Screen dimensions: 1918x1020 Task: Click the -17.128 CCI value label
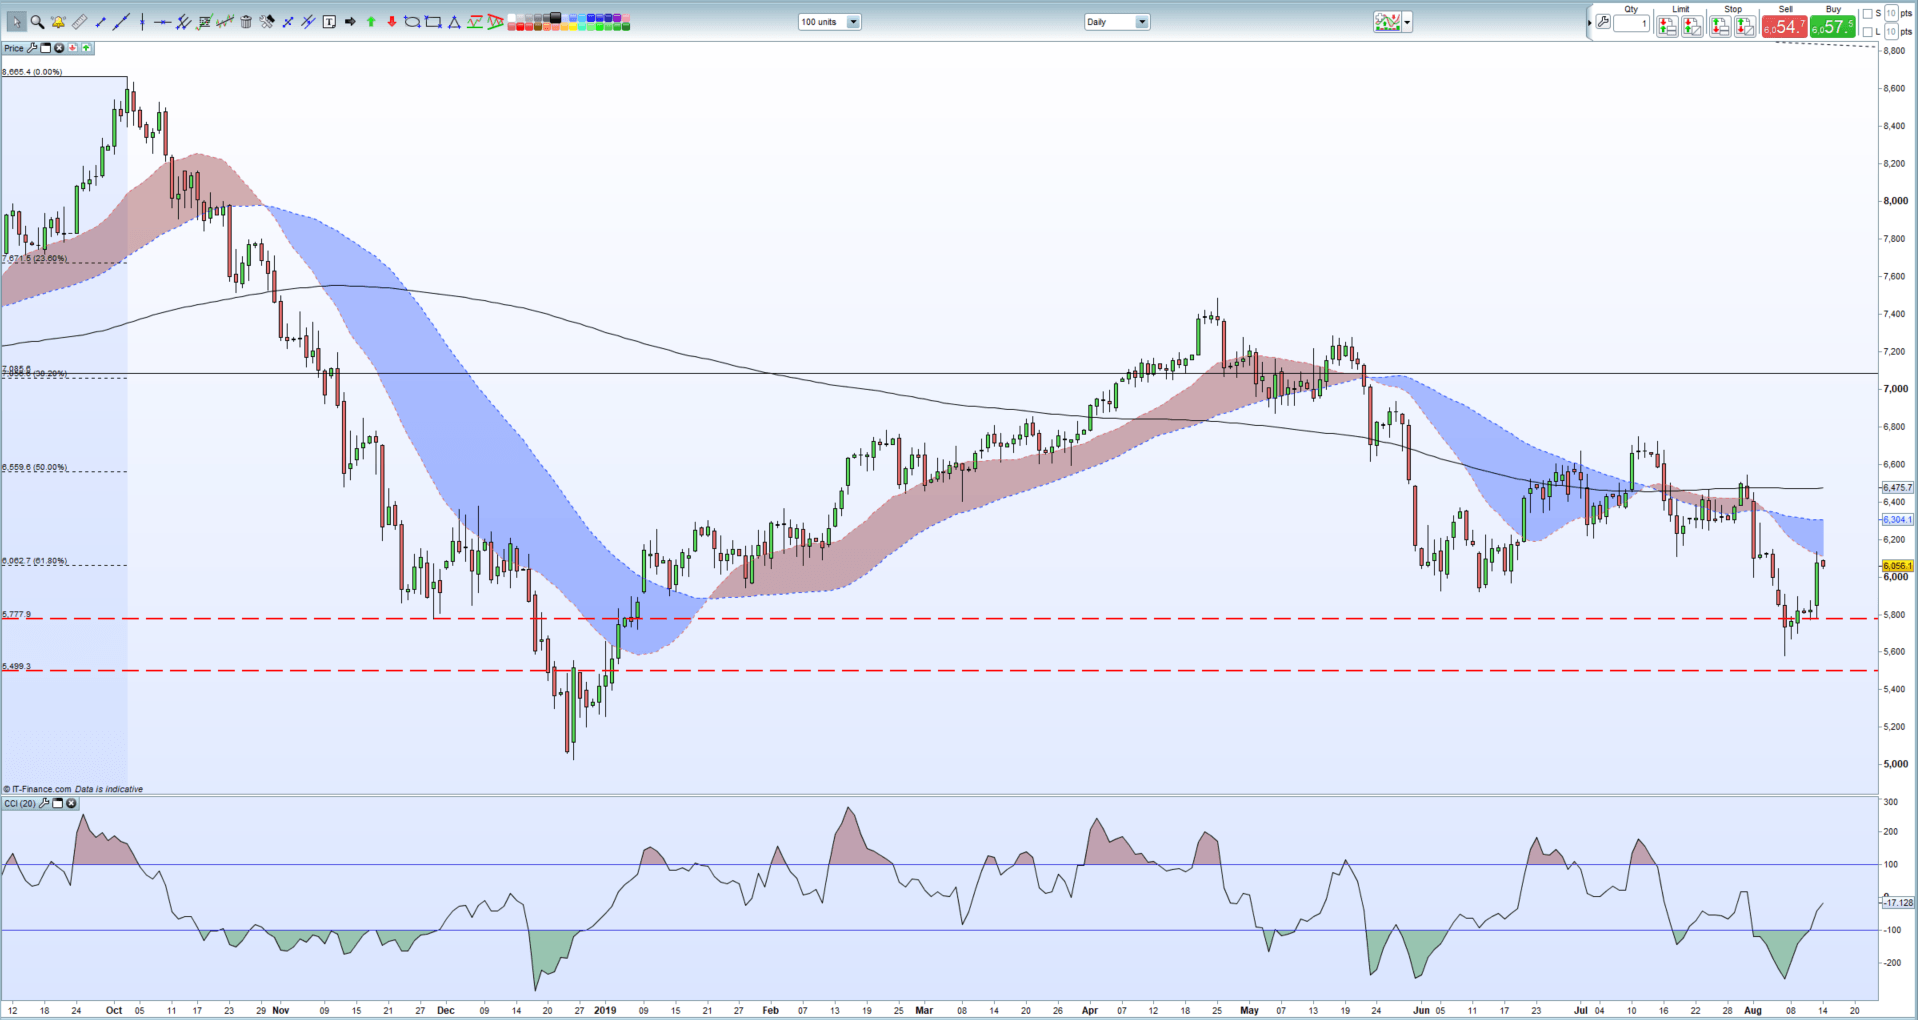pos(1897,903)
